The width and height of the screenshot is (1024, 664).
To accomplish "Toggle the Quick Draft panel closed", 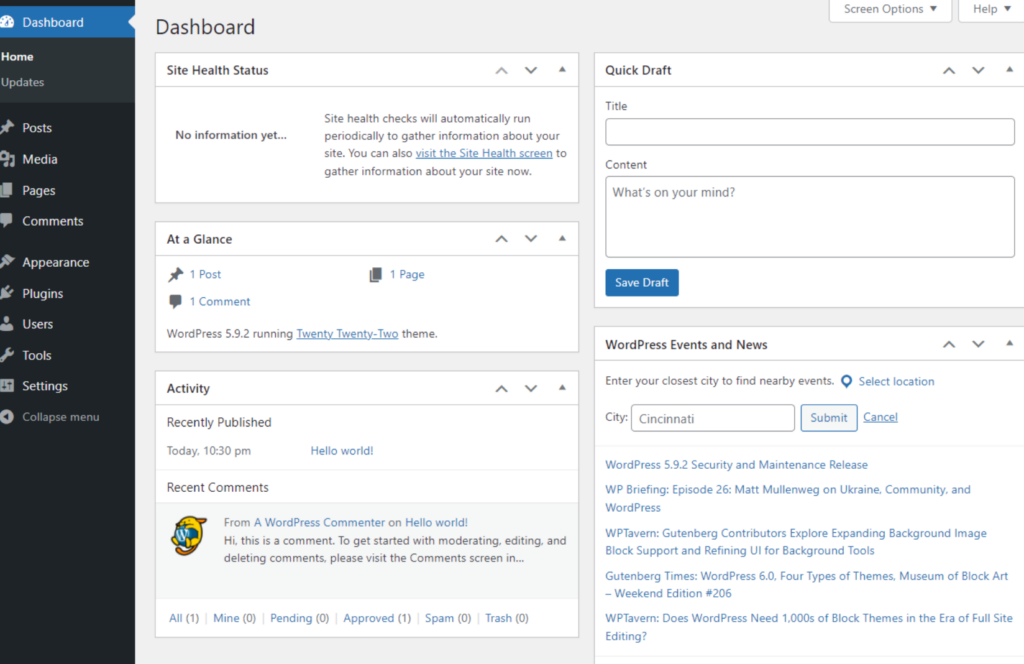I will [1010, 70].
